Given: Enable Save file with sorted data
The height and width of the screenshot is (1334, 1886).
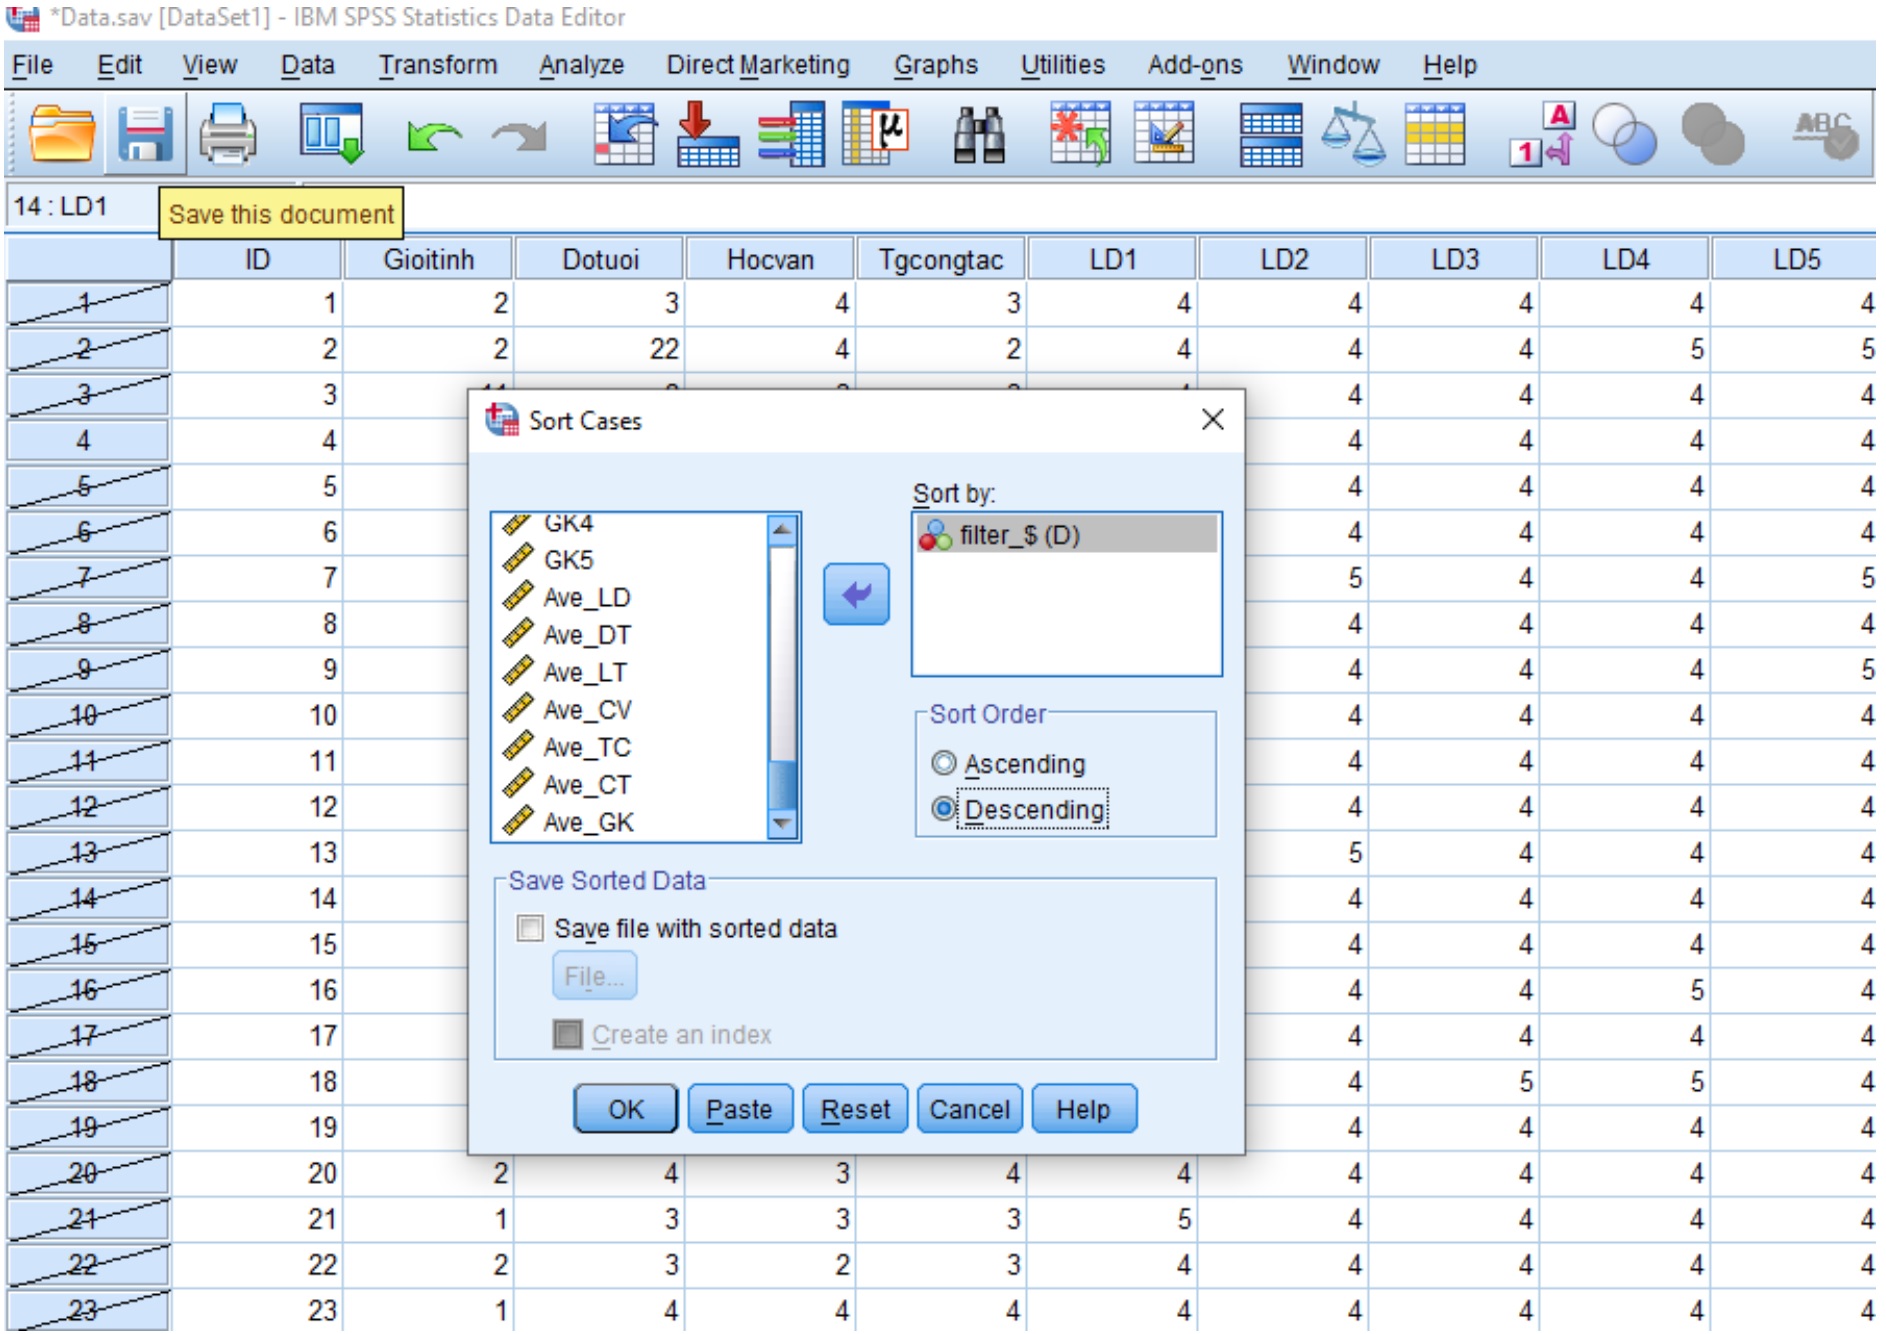Looking at the screenshot, I should click(x=530, y=929).
